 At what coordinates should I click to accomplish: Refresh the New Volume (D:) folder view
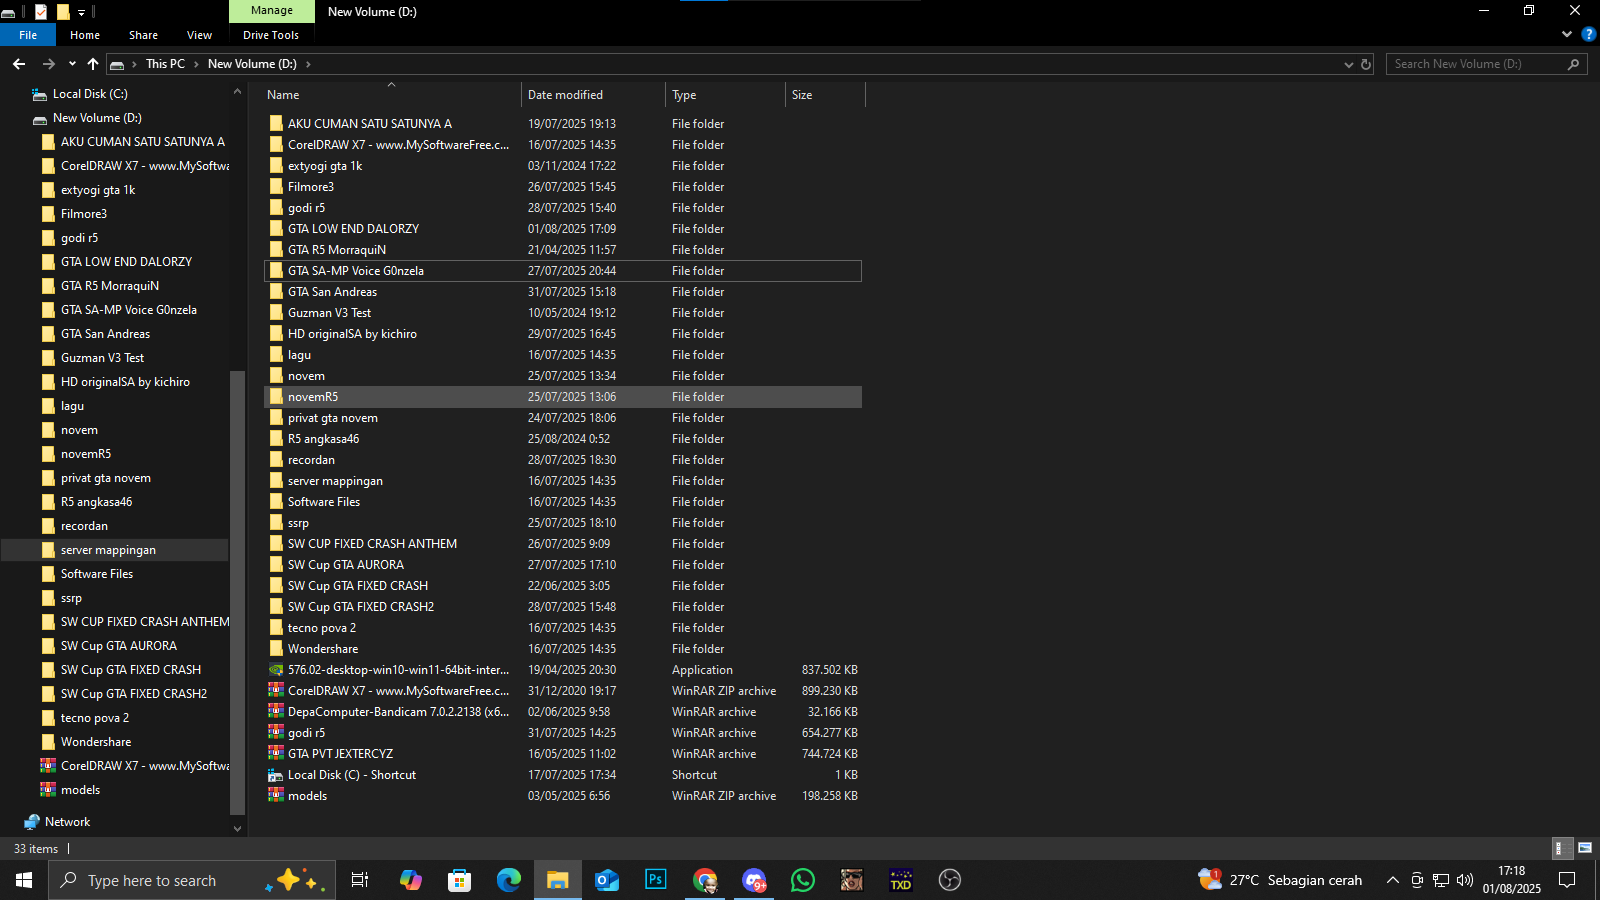(x=1366, y=64)
